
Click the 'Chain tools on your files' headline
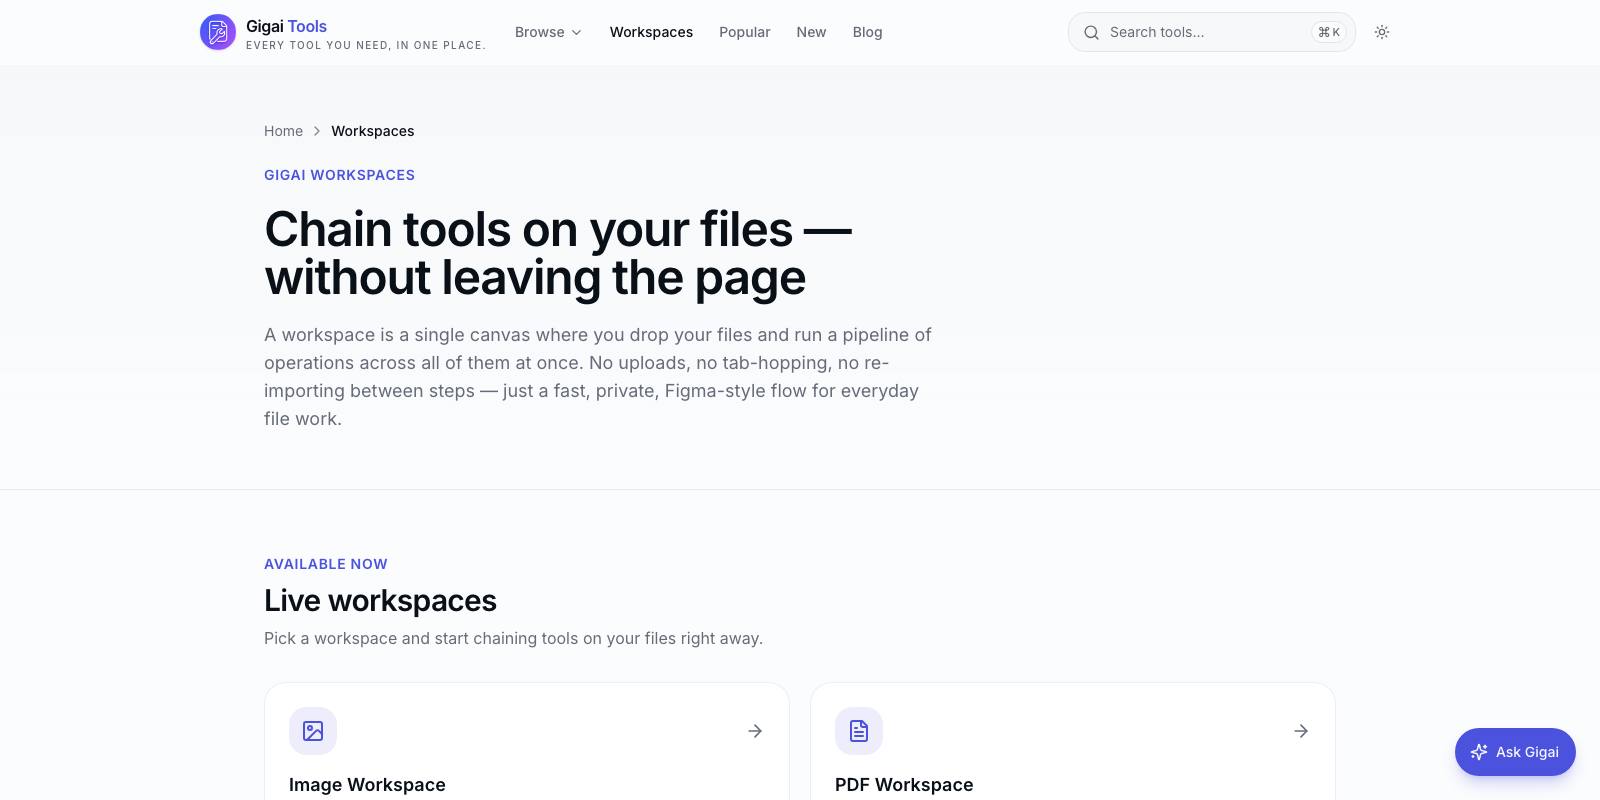(558, 253)
